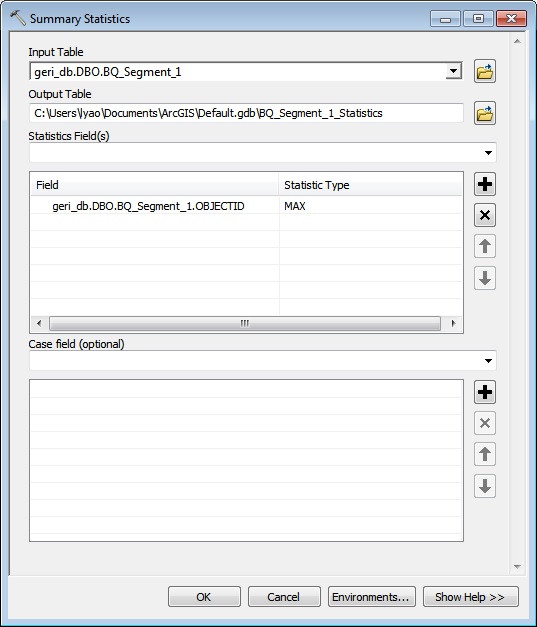Open Input Table dropdown arrow

[x=453, y=72]
